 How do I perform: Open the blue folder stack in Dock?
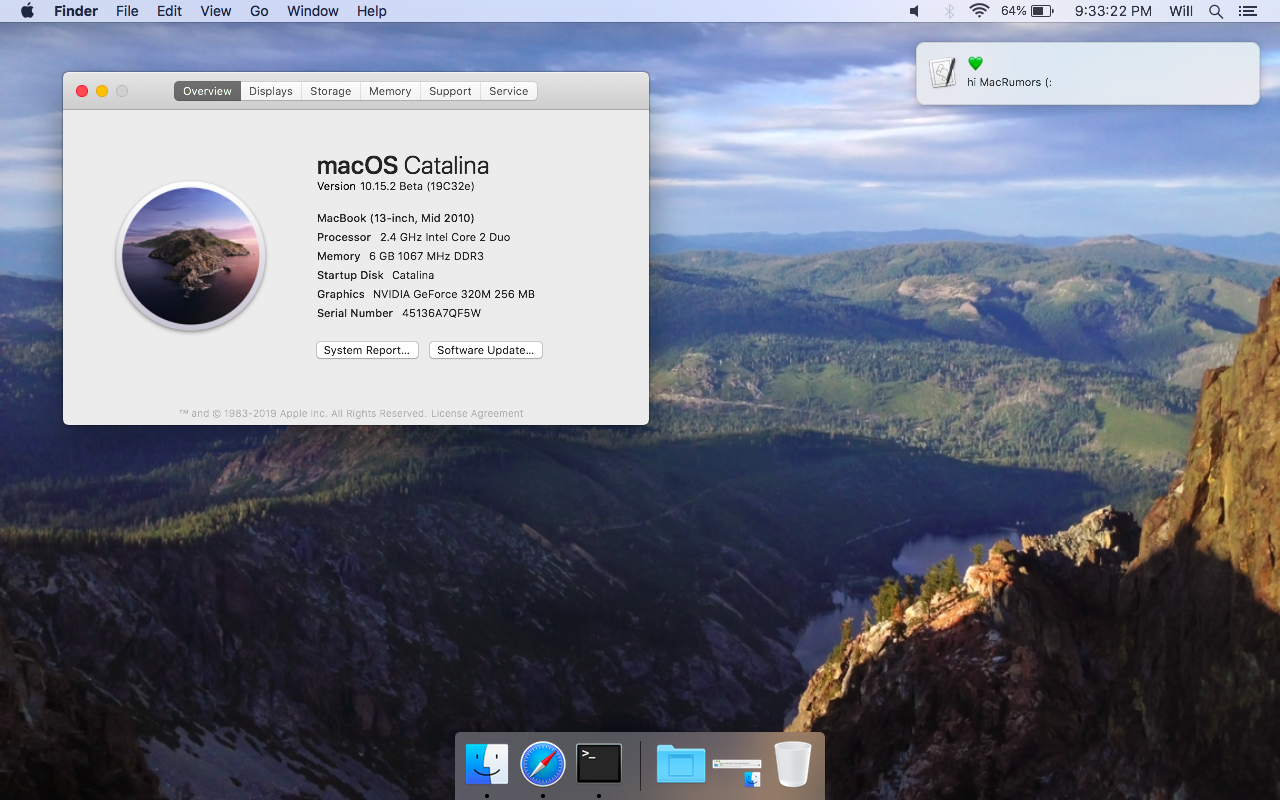tap(681, 764)
